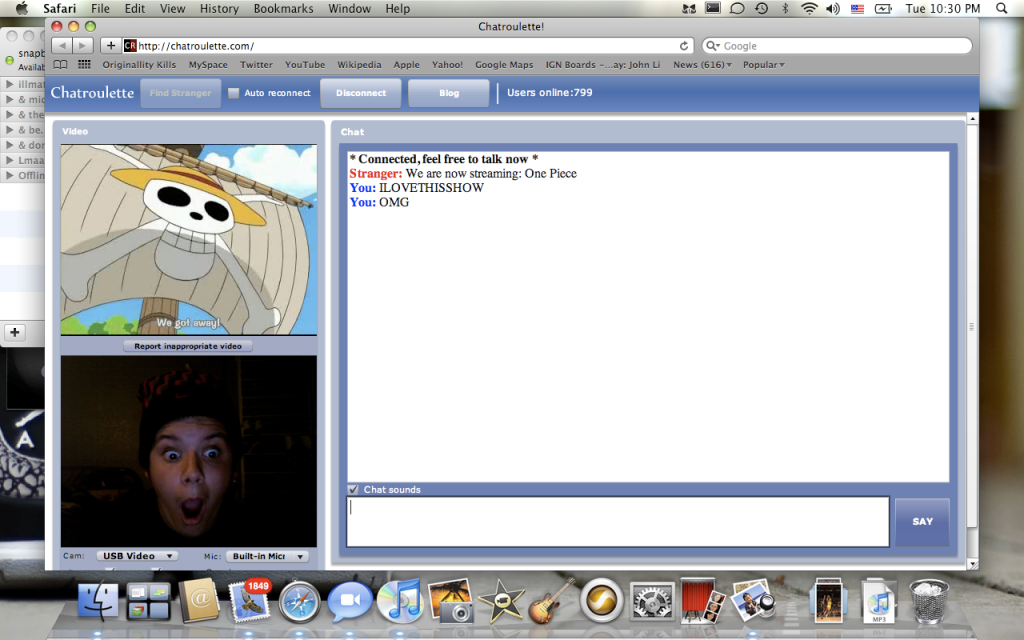Open the History menu
Viewport: 1024px width, 640px height.
[x=219, y=8]
